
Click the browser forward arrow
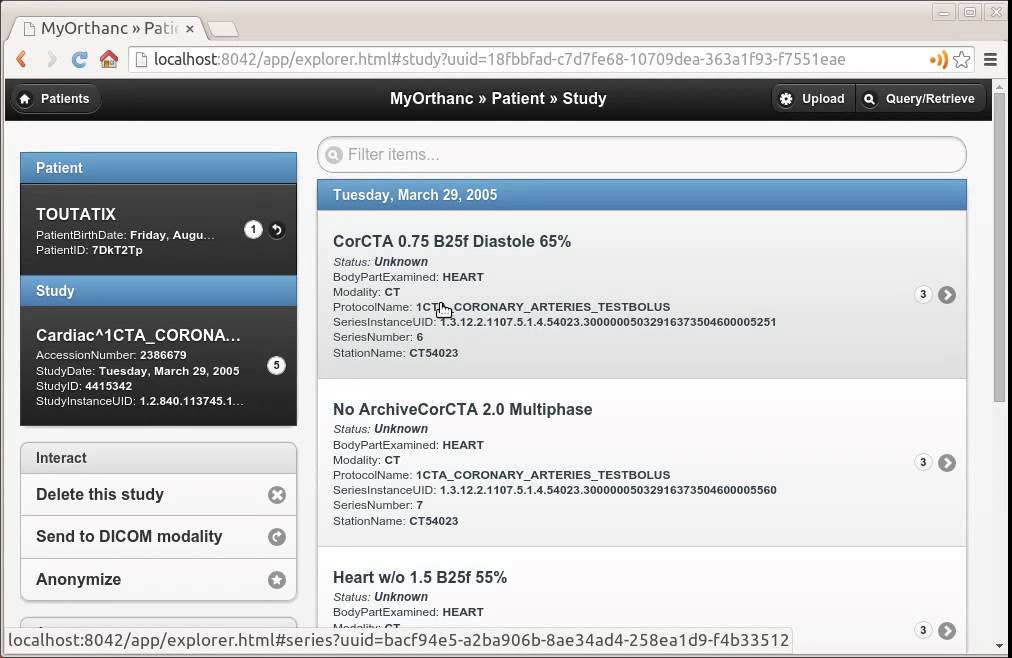51,59
